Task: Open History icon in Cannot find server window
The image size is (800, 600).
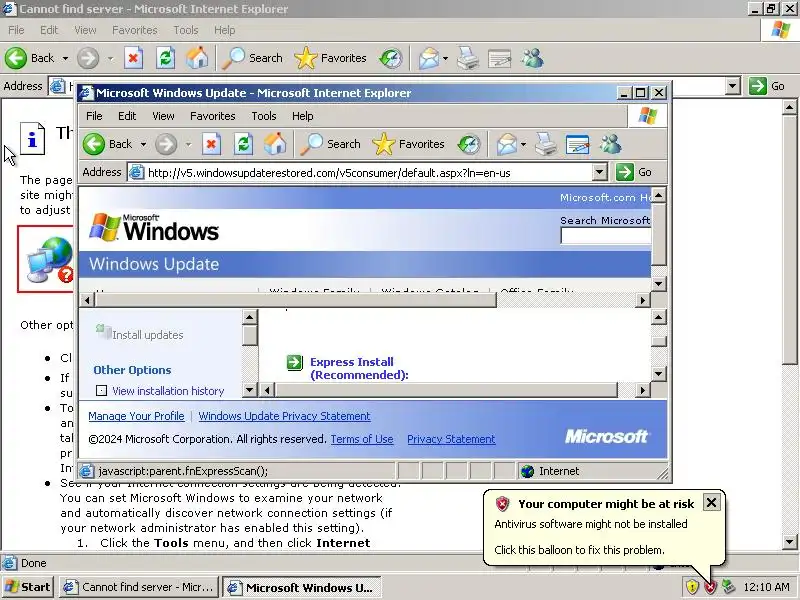Action: (x=391, y=58)
